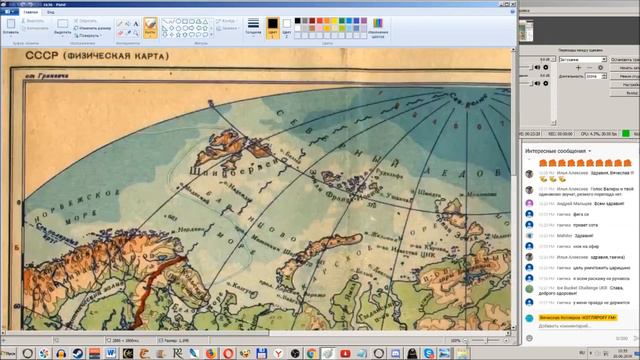
Task: Select the Pencil tool in Paint
Action: pos(120,24)
